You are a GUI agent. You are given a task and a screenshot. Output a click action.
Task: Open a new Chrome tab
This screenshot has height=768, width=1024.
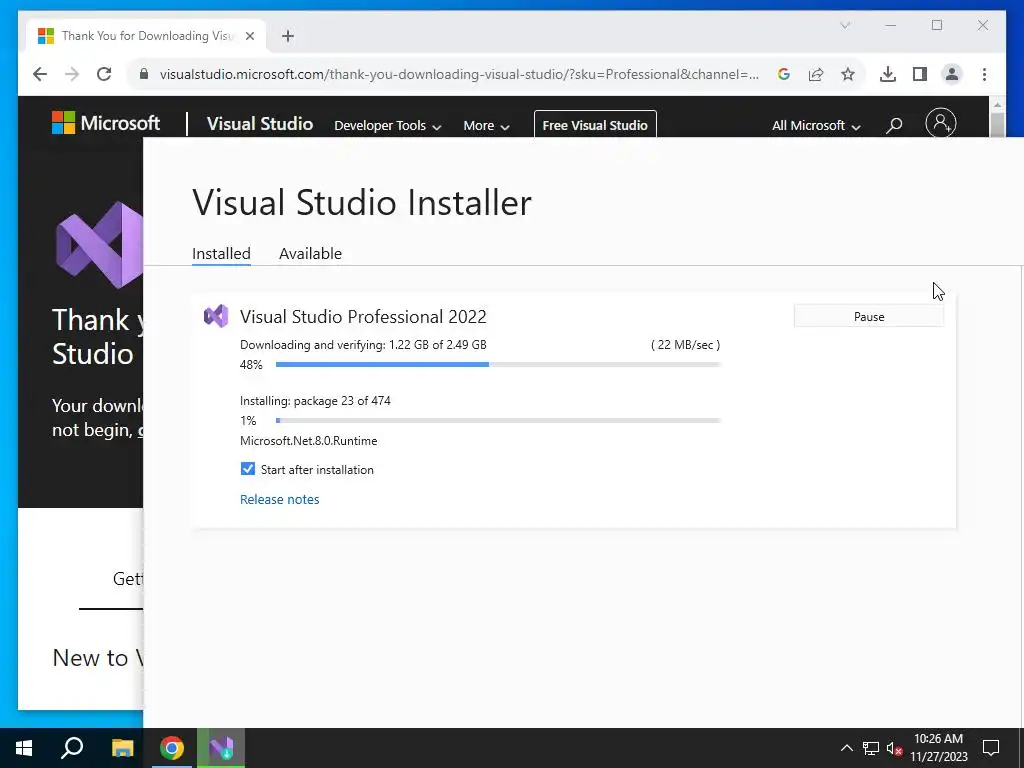tap(287, 36)
